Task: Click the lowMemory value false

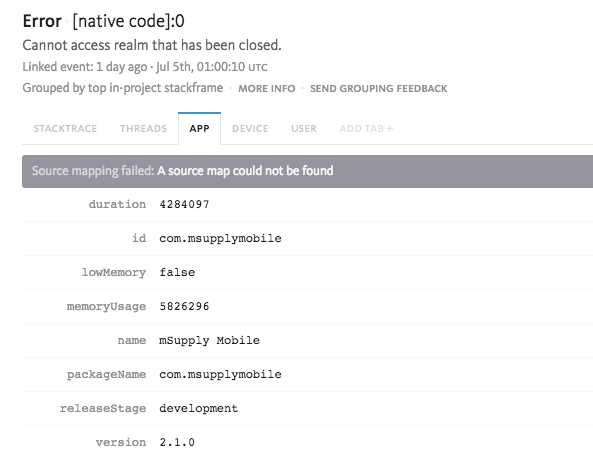Action: tap(177, 272)
